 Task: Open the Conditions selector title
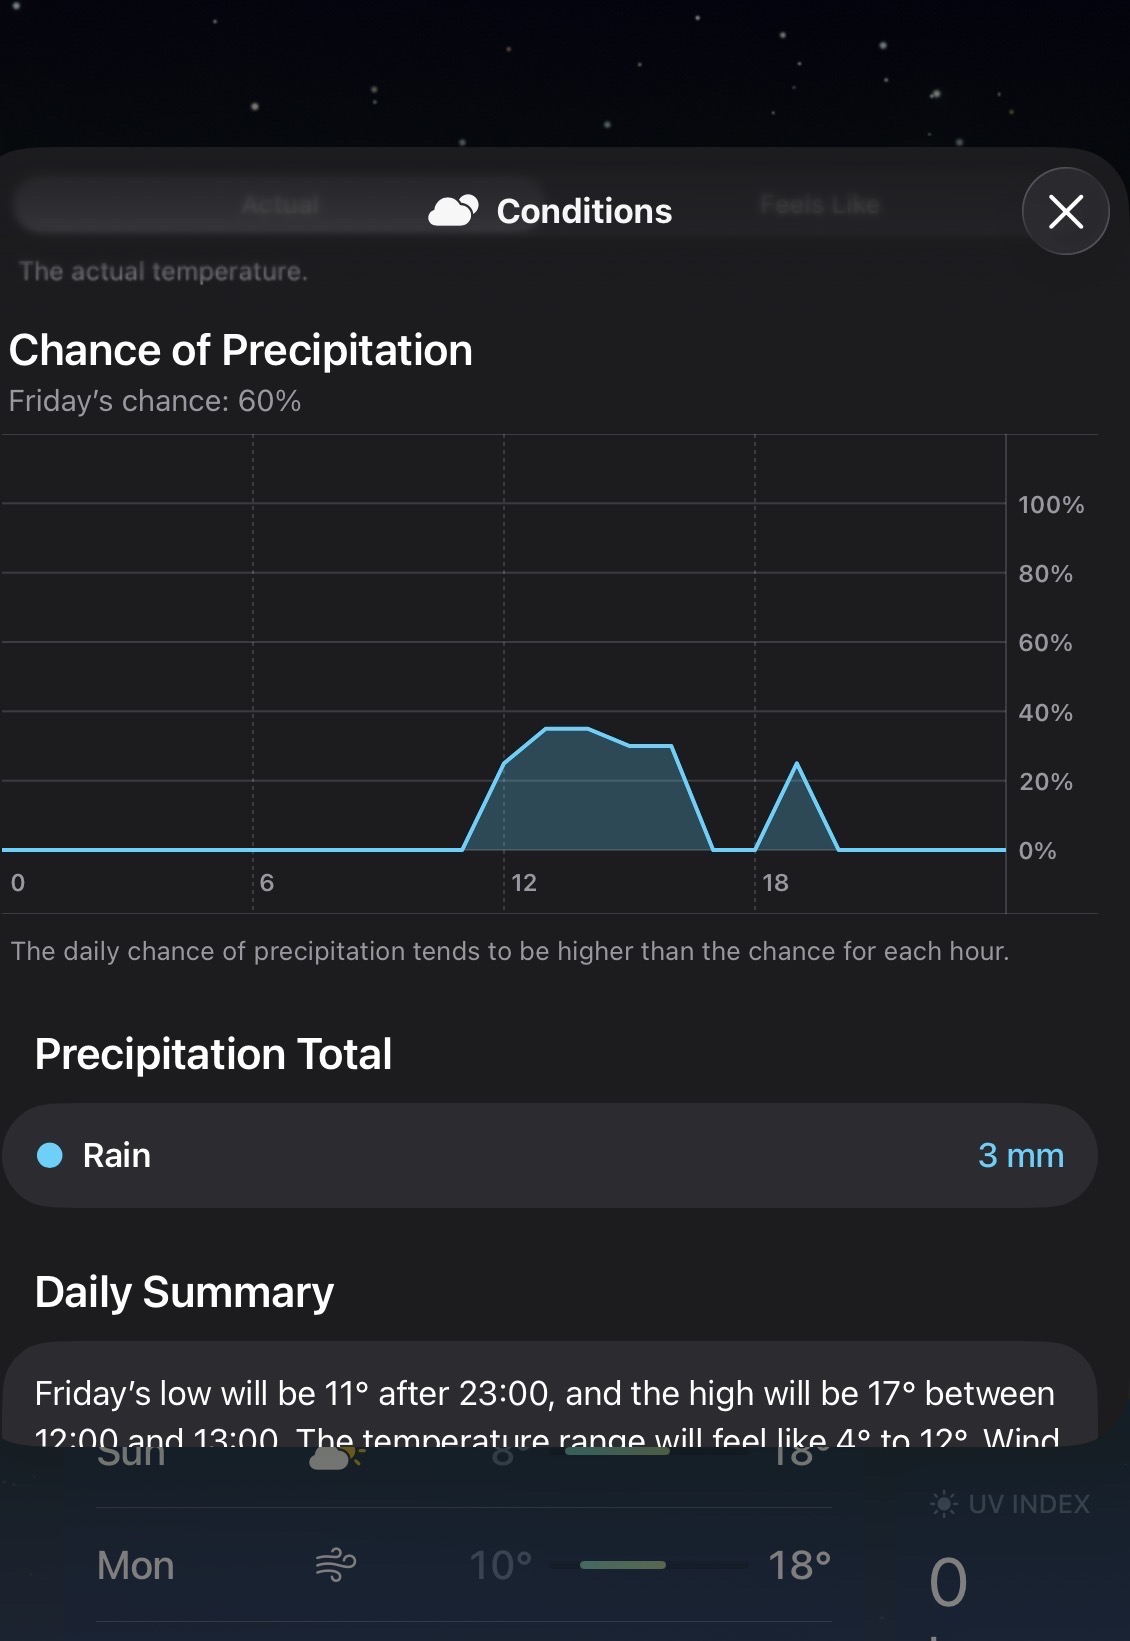(x=584, y=211)
